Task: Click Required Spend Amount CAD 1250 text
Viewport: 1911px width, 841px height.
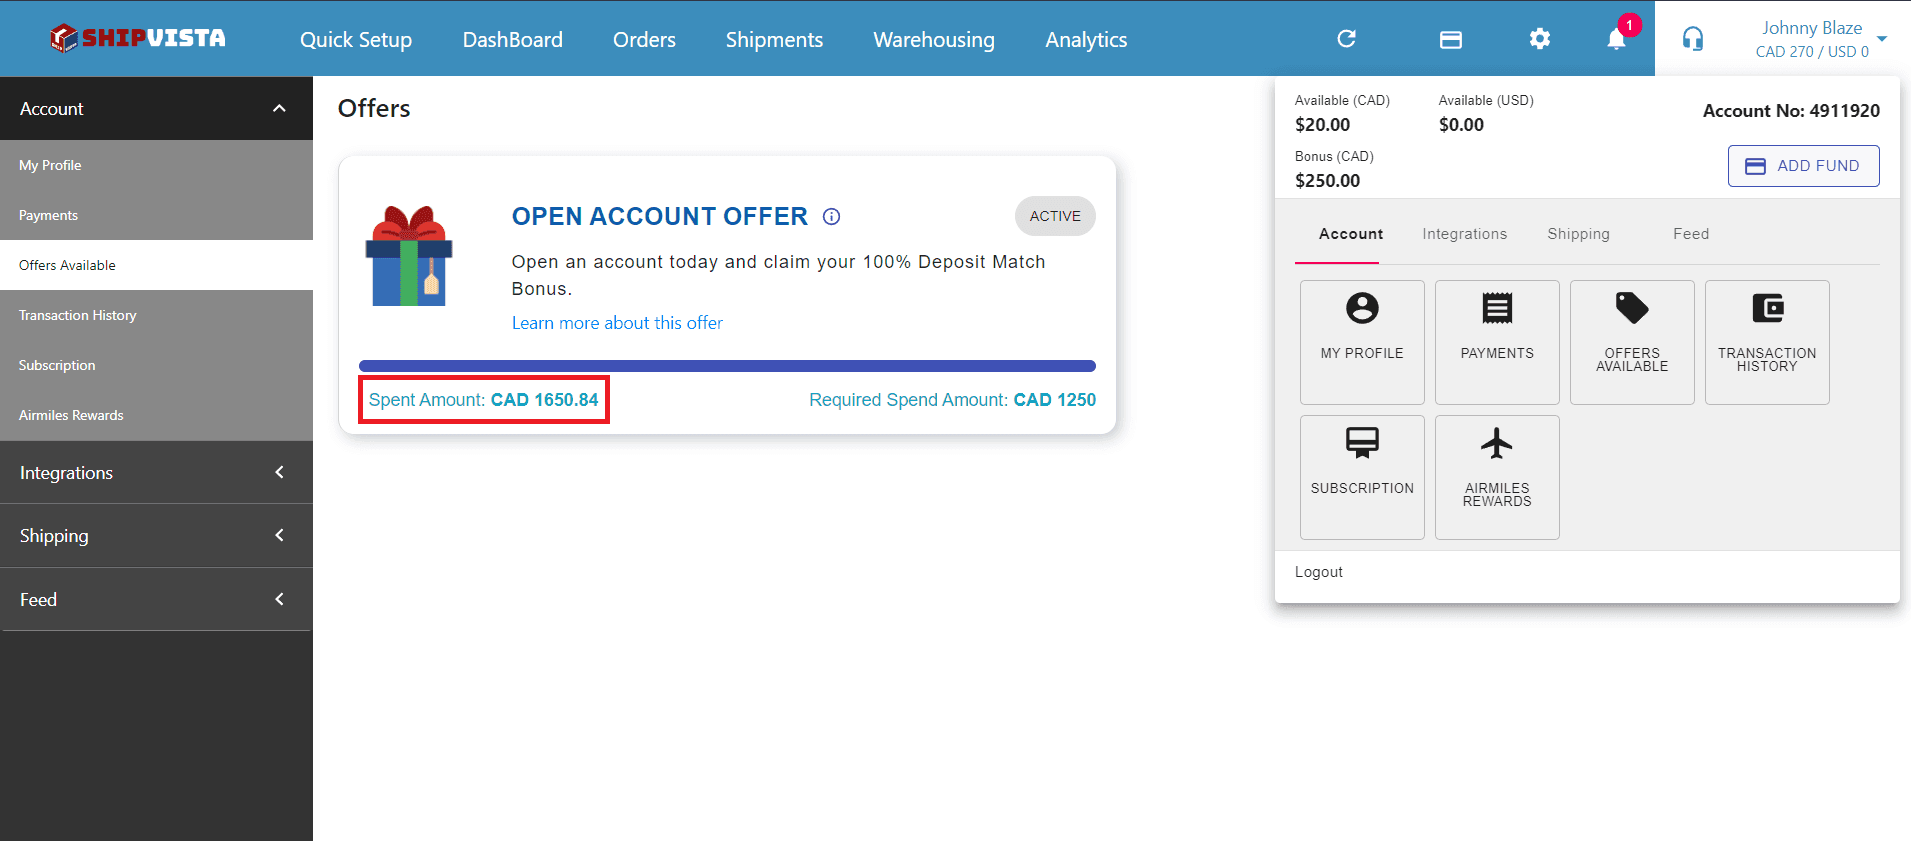Action: click(952, 400)
